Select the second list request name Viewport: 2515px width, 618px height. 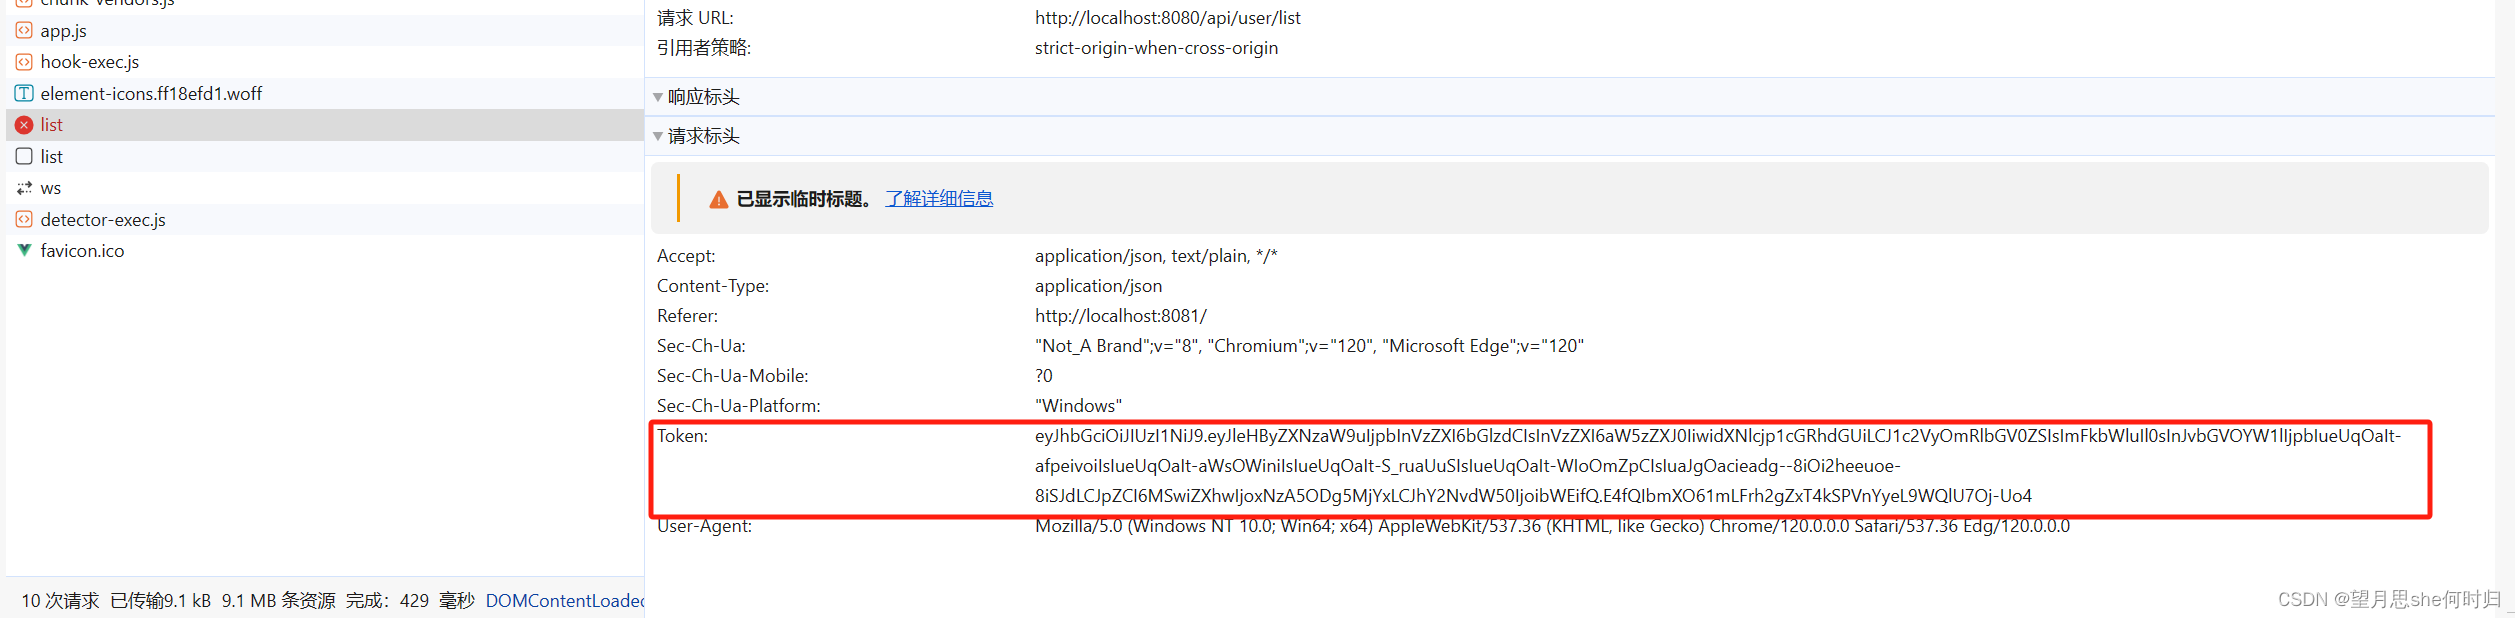coord(51,157)
